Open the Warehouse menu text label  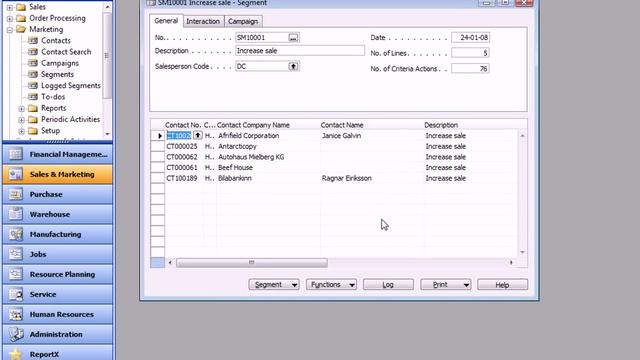coord(50,214)
